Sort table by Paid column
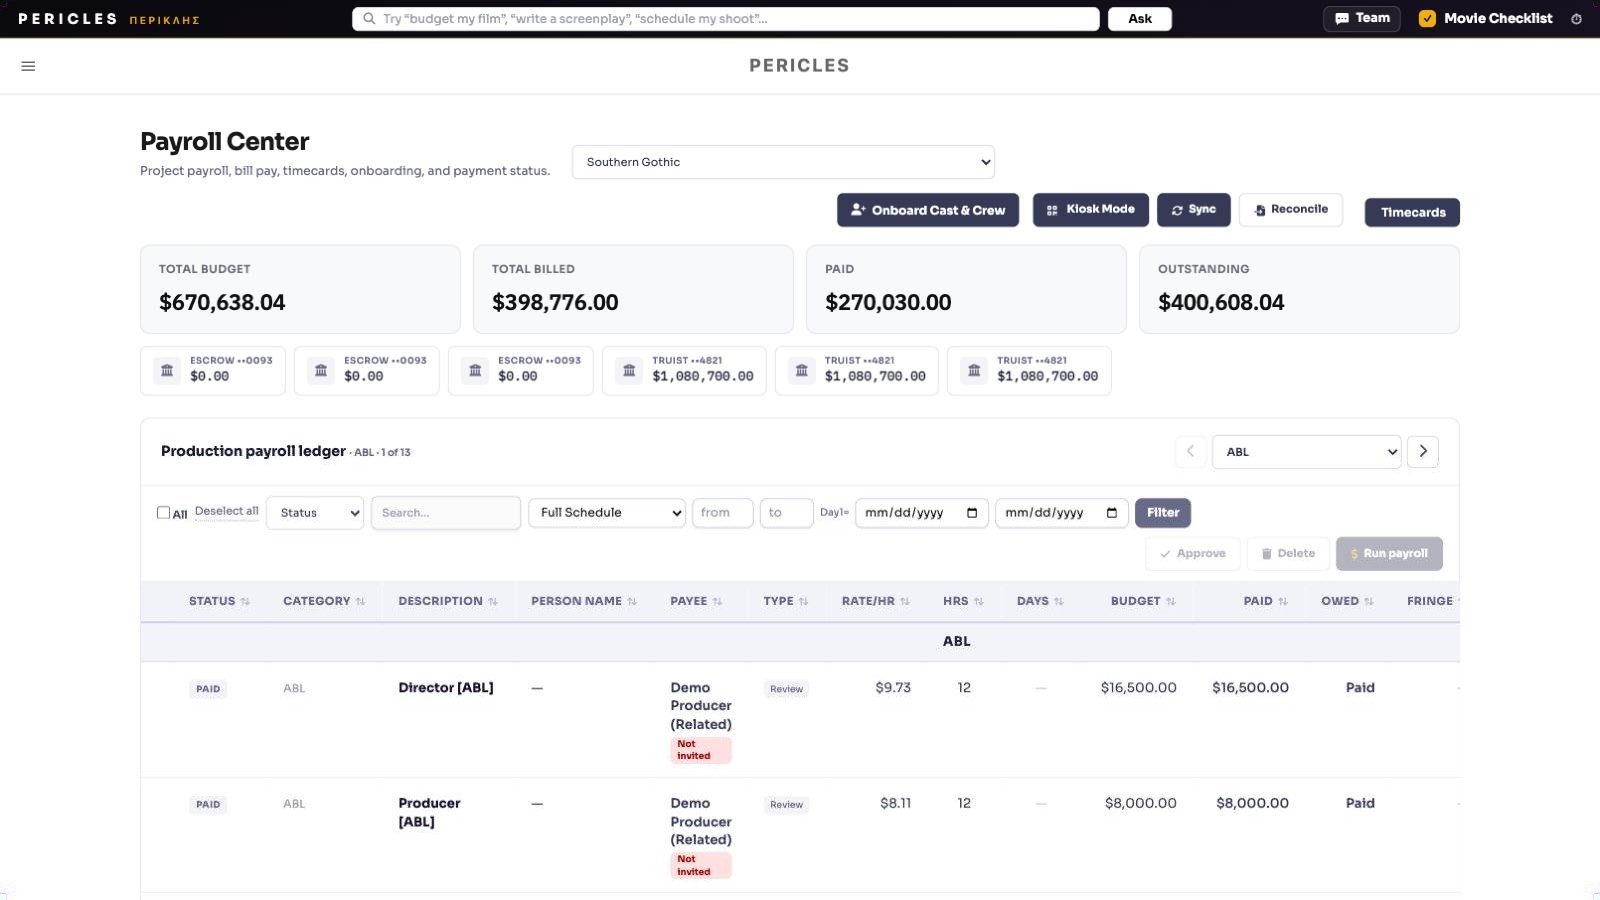The image size is (1600, 900). pyautogui.click(x=1265, y=601)
